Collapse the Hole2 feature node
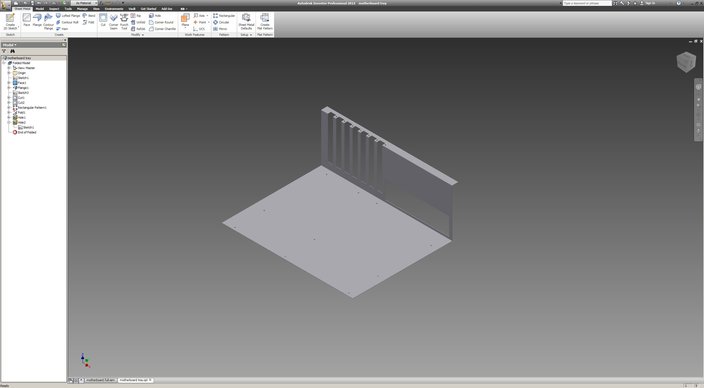The width and height of the screenshot is (704, 388). click(x=9, y=122)
